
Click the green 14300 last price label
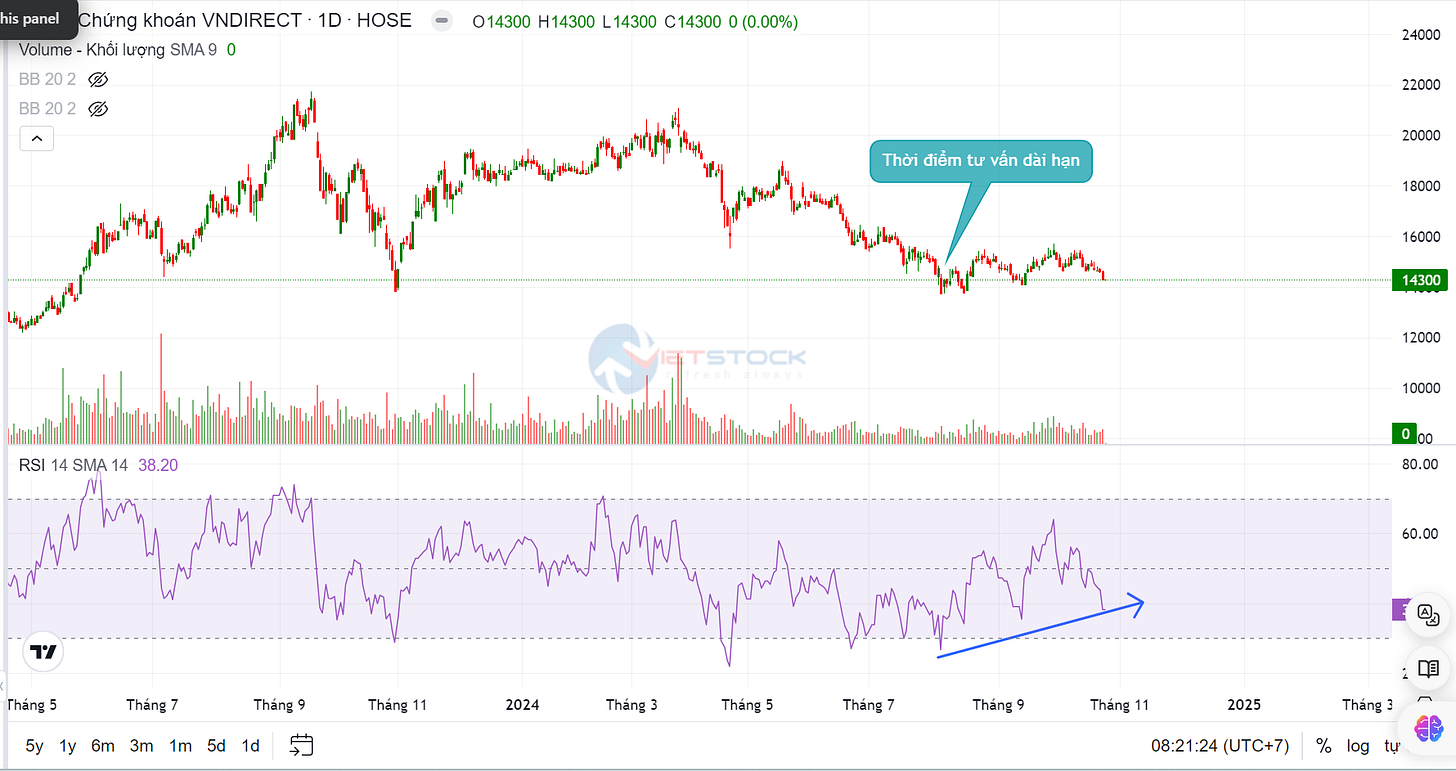[x=1420, y=280]
